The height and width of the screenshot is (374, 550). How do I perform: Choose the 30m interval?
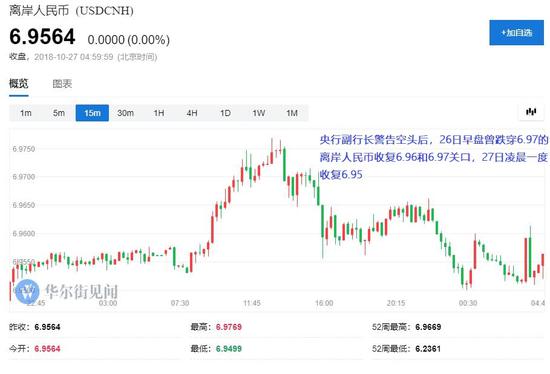(125, 113)
